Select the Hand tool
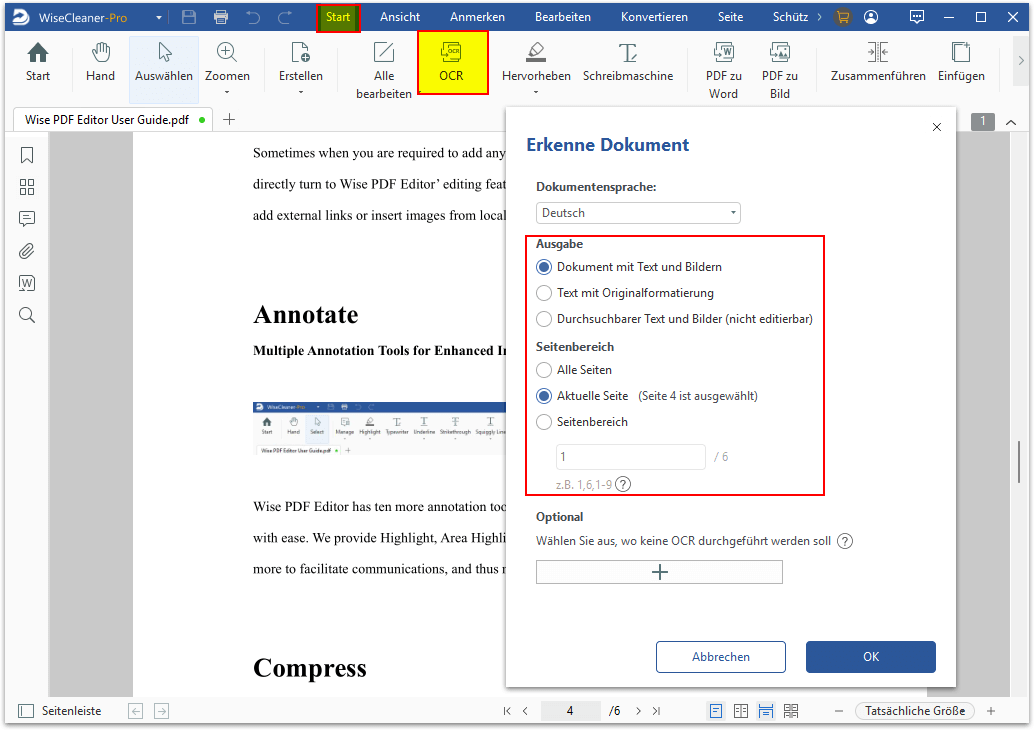Viewport: 1034px width, 730px height. point(100,62)
